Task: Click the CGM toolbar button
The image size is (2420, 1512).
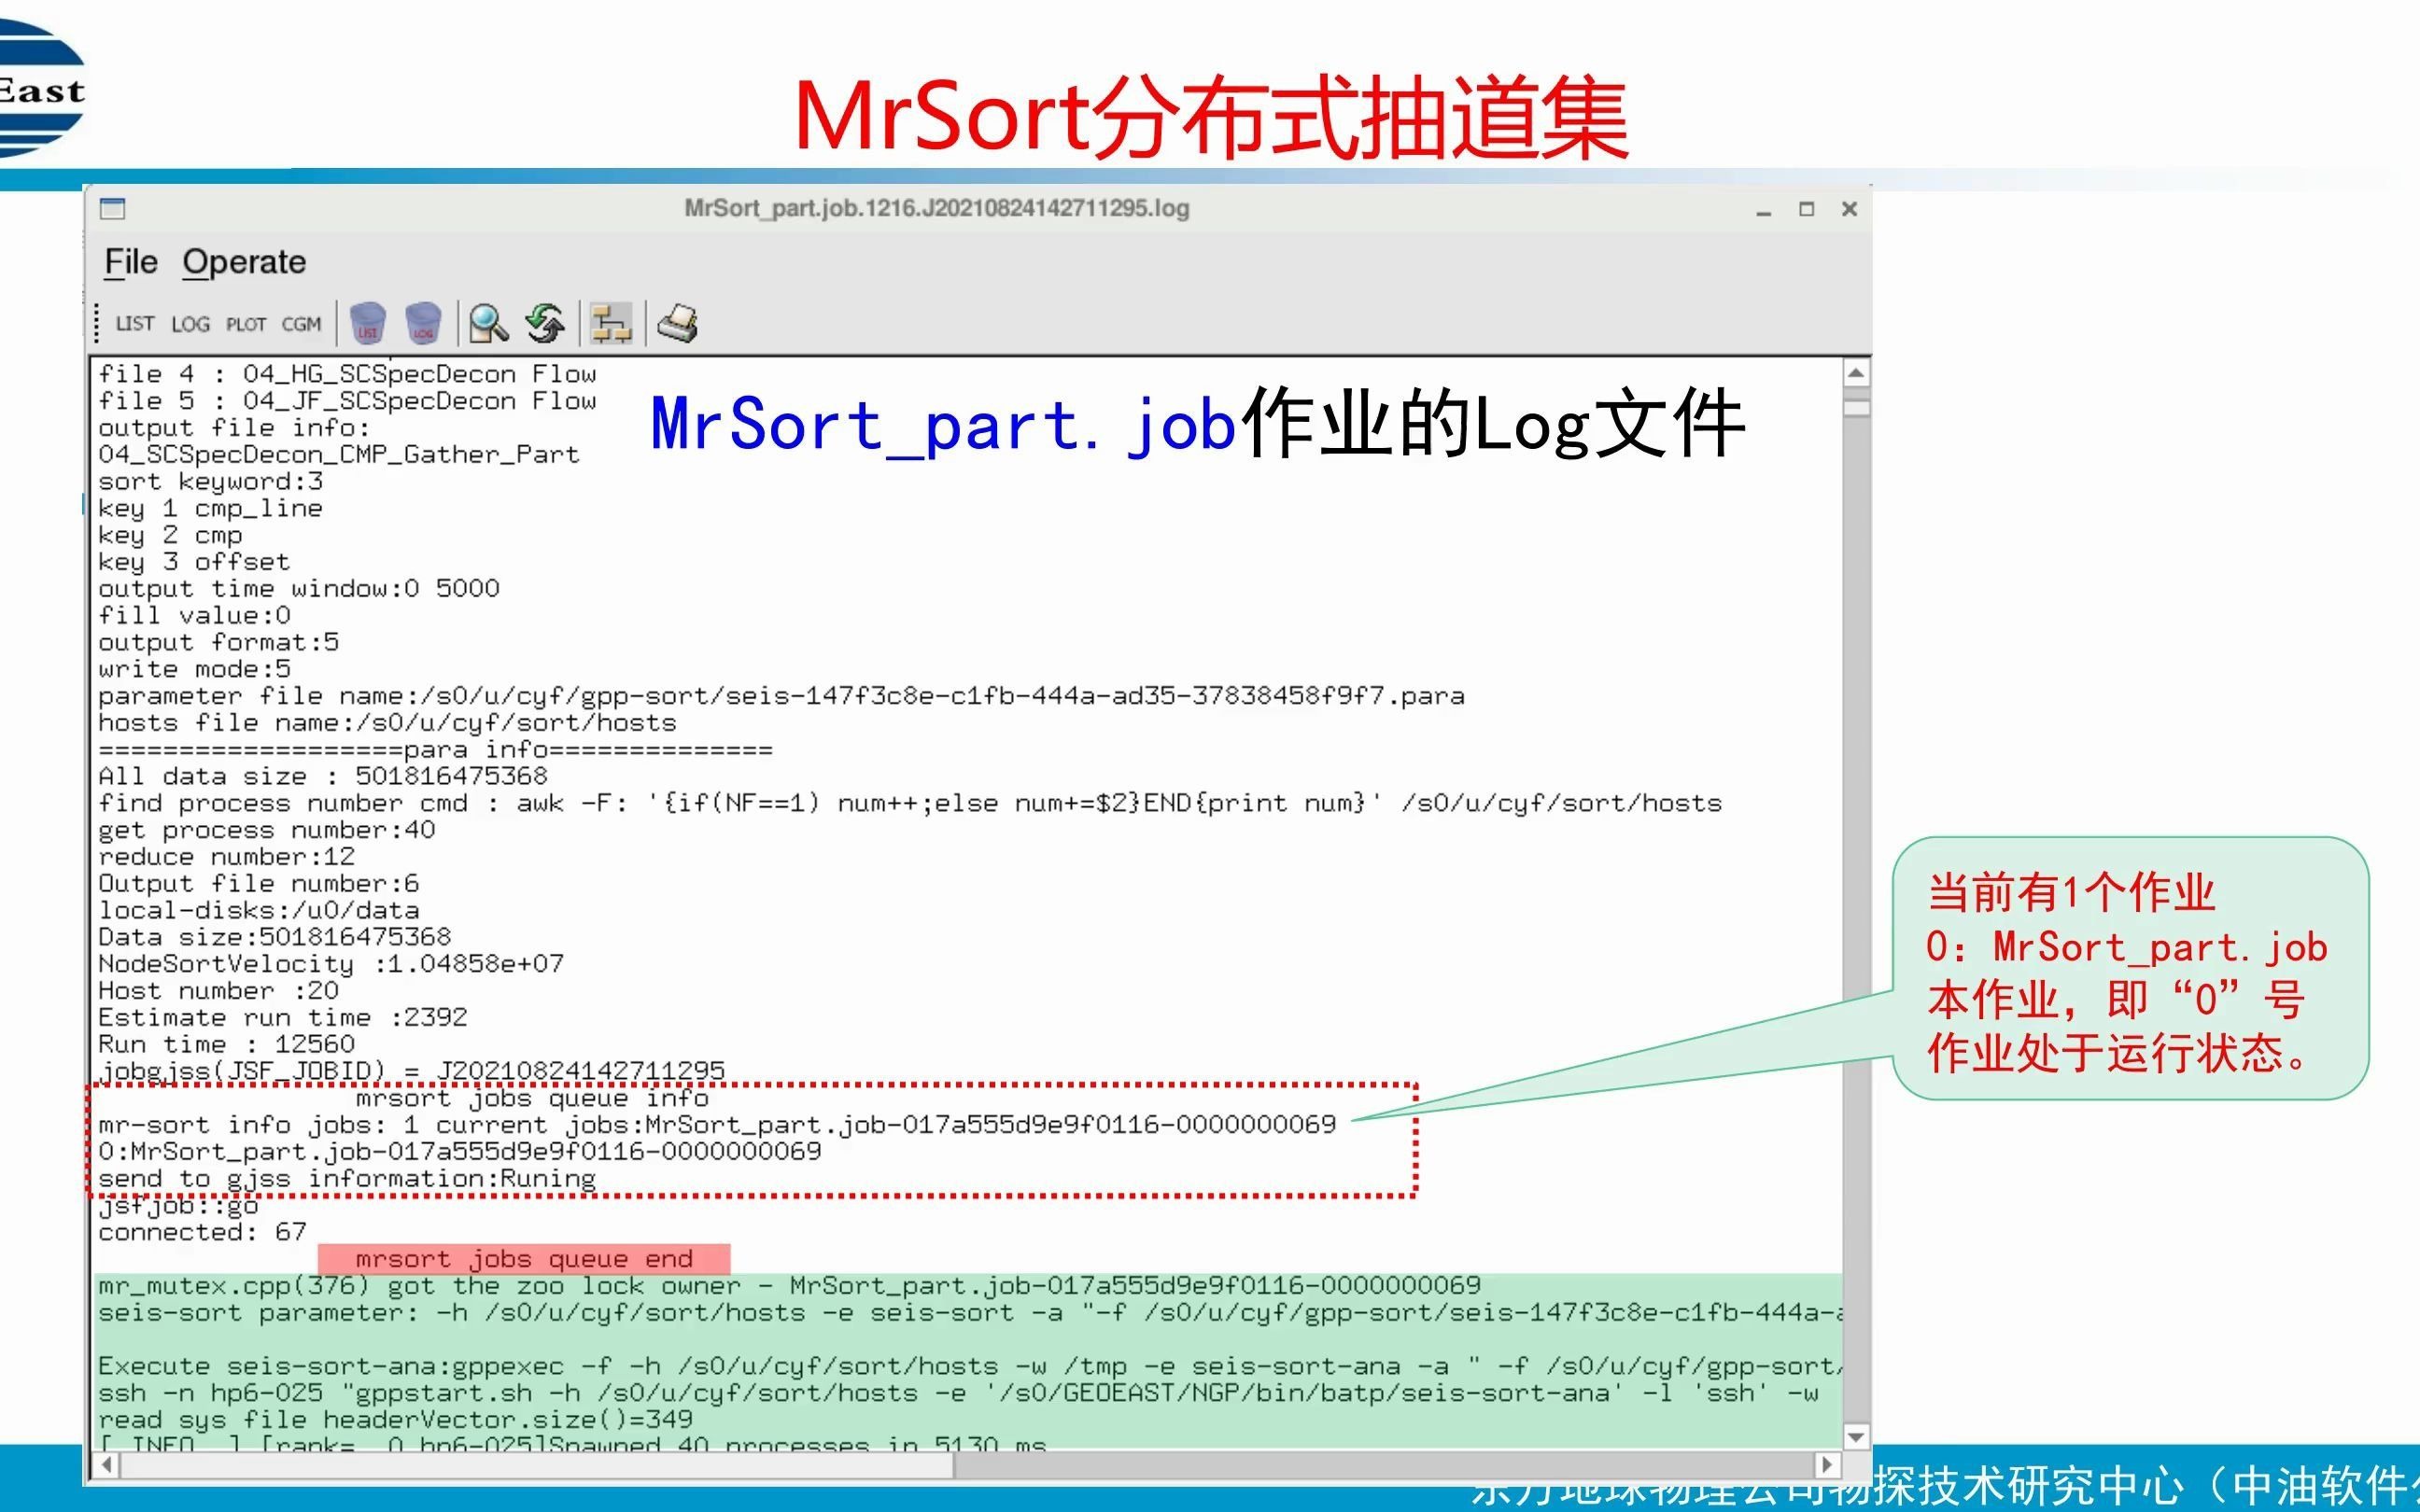Action: tap(301, 324)
